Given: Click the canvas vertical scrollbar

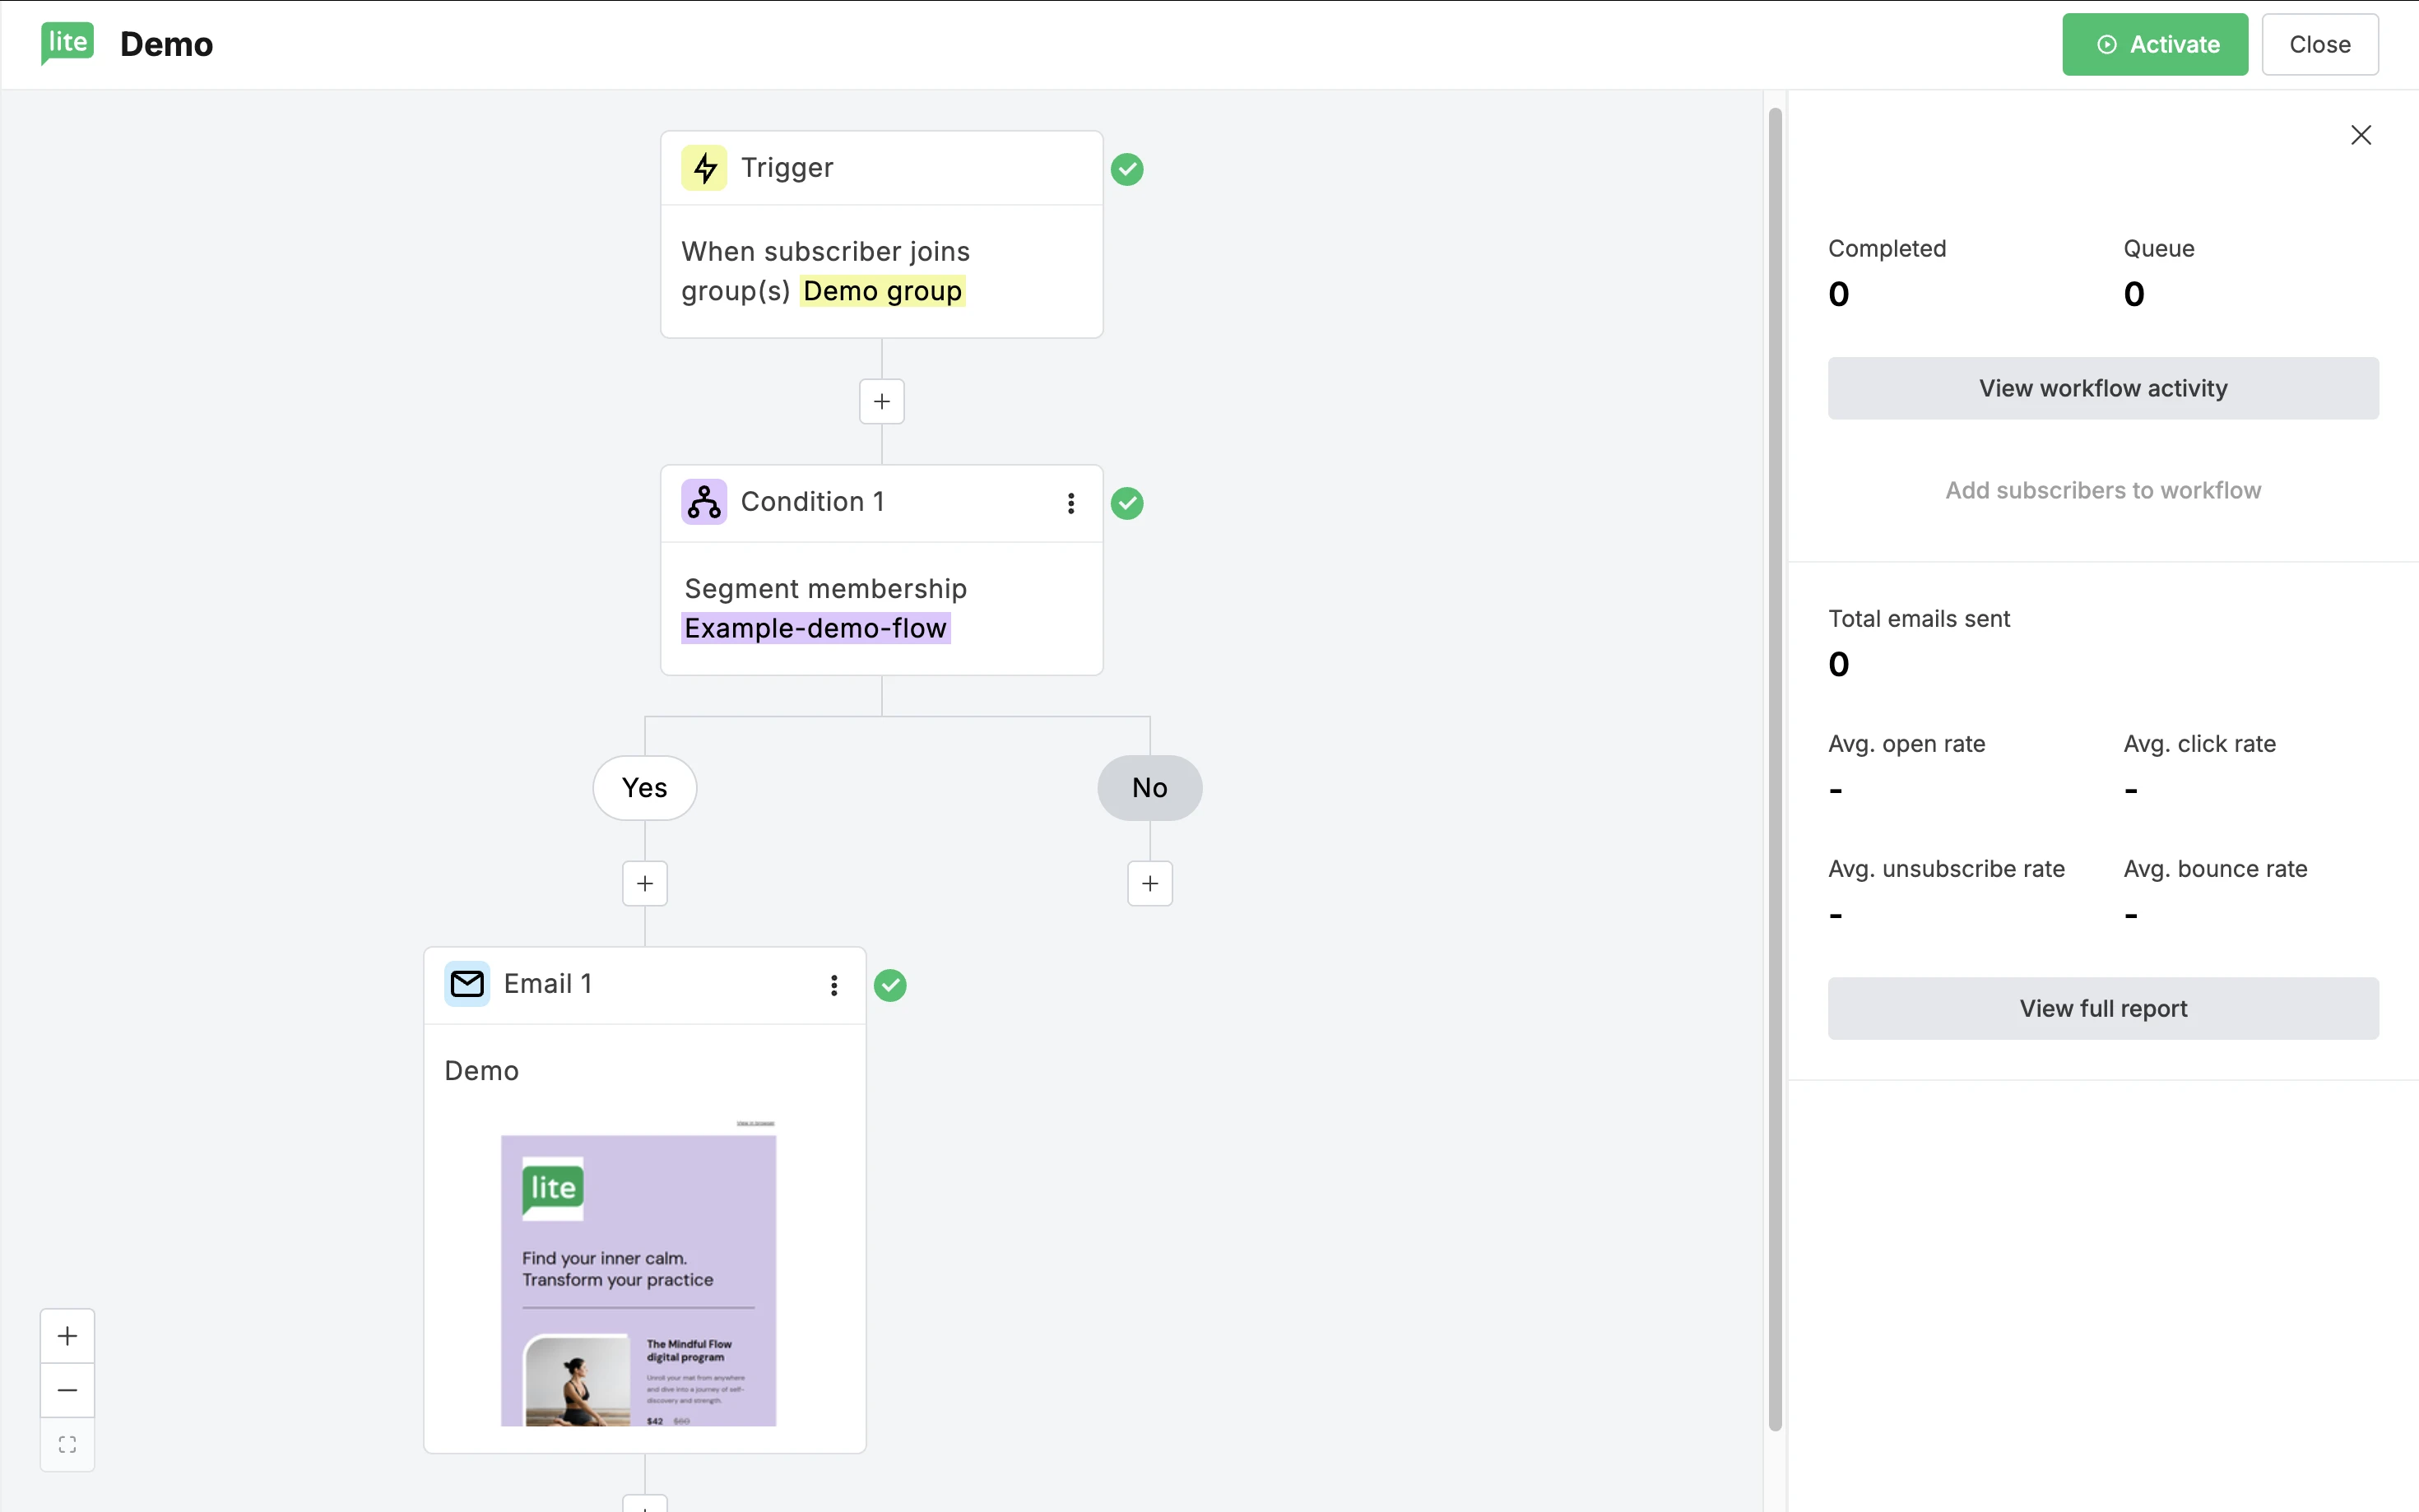Looking at the screenshot, I should click(x=1775, y=770).
